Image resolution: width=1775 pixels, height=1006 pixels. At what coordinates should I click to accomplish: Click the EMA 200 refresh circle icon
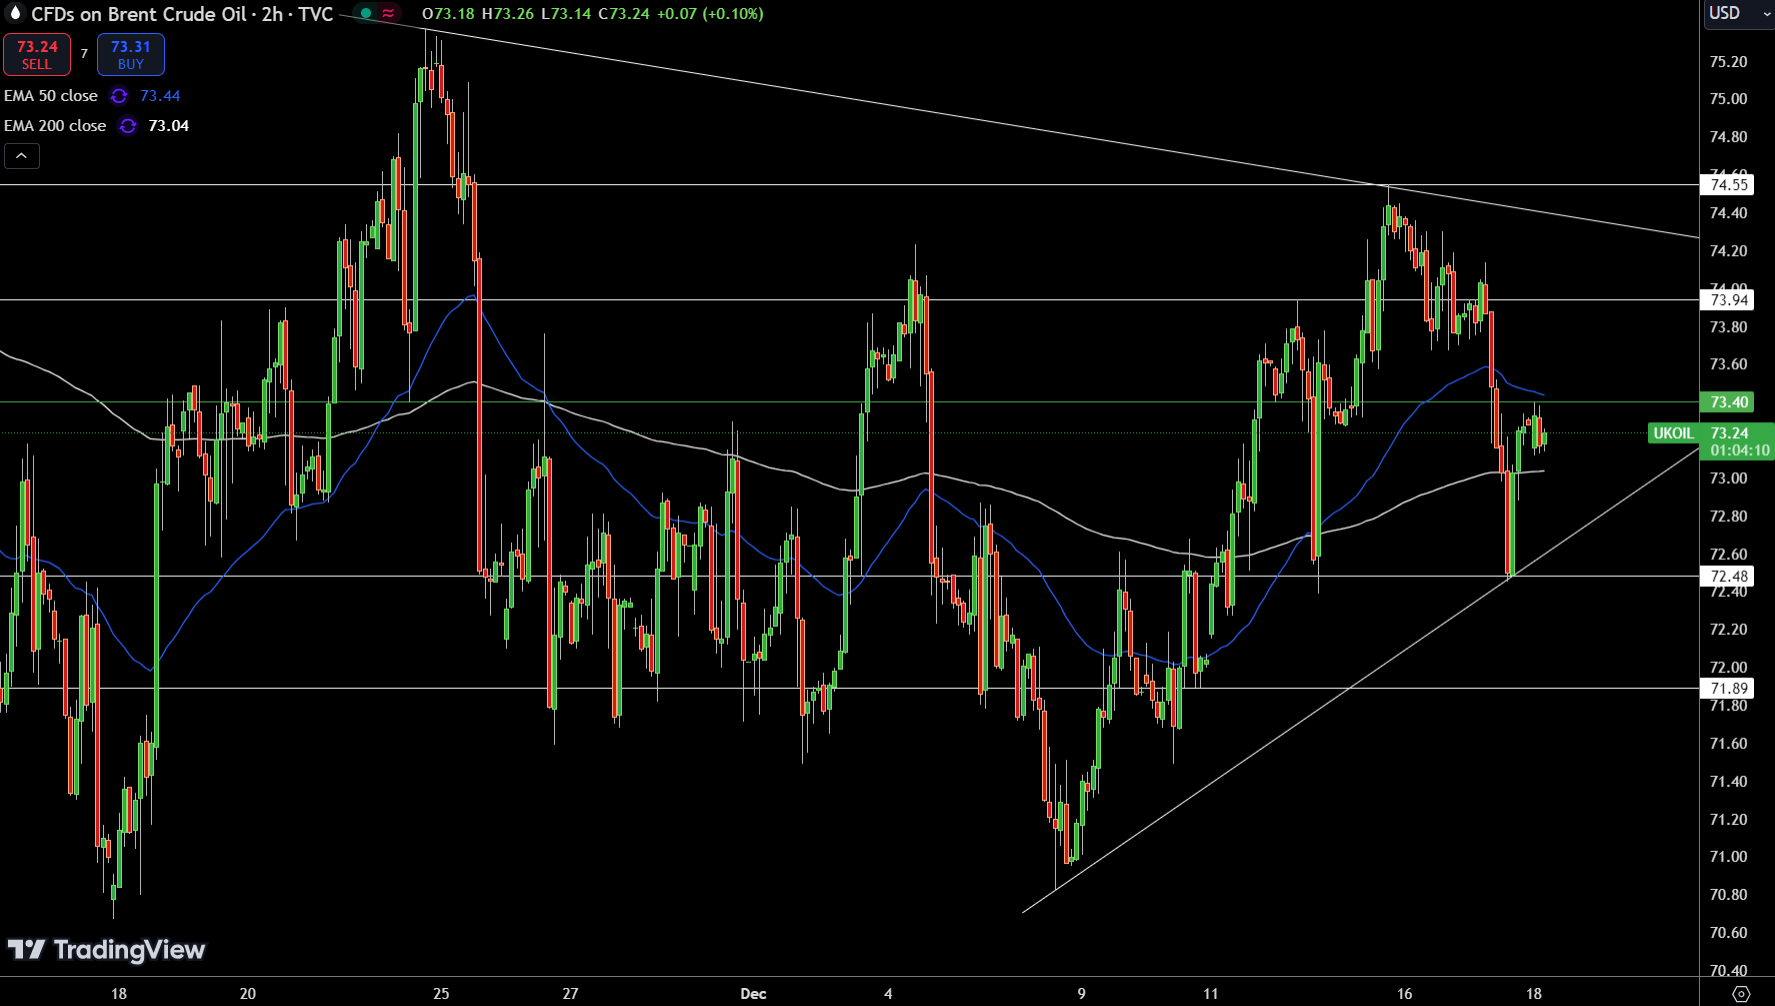click(x=128, y=126)
